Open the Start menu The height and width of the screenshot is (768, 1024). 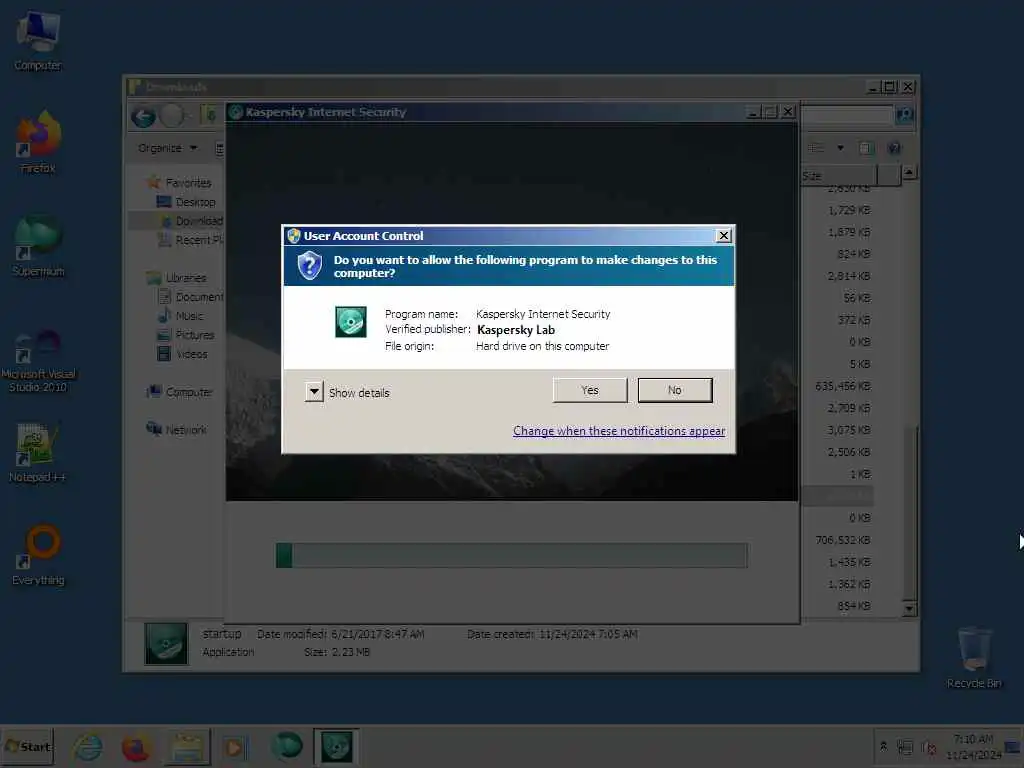pos(27,746)
